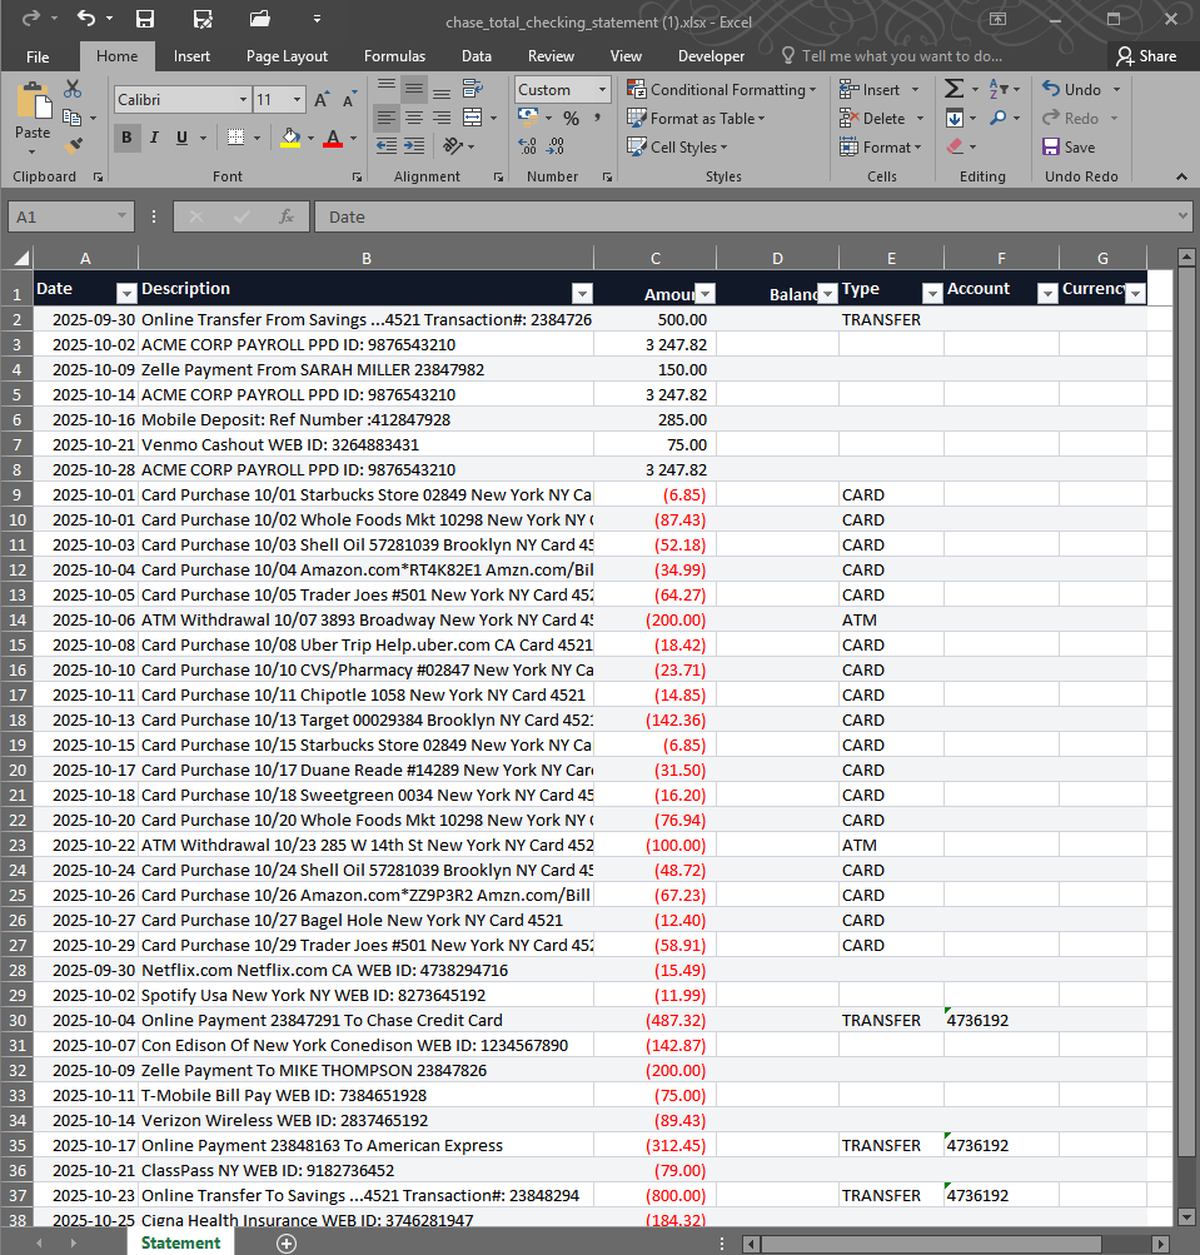Activate the Format Painter brush
This screenshot has width=1200, height=1255.
tap(72, 146)
